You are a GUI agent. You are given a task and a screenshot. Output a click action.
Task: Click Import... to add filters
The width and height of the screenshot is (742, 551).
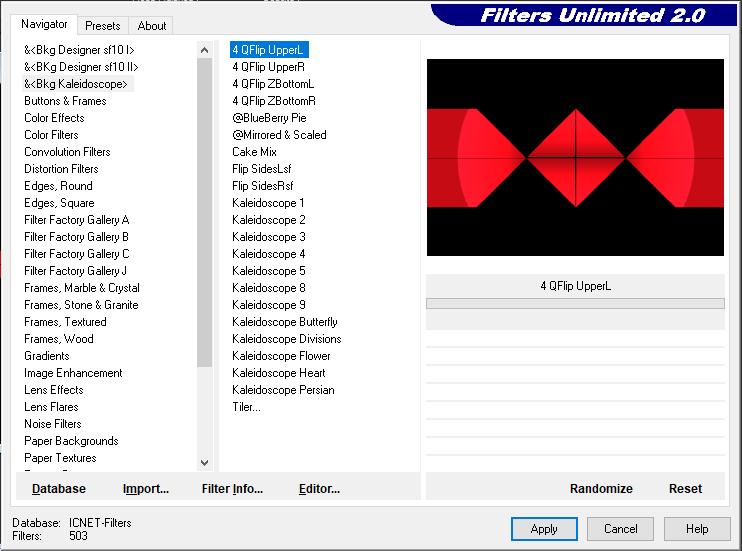(146, 489)
